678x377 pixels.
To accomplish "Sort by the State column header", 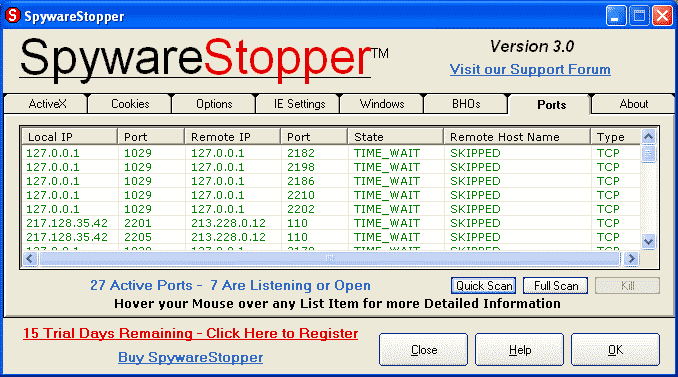I will tap(396, 137).
